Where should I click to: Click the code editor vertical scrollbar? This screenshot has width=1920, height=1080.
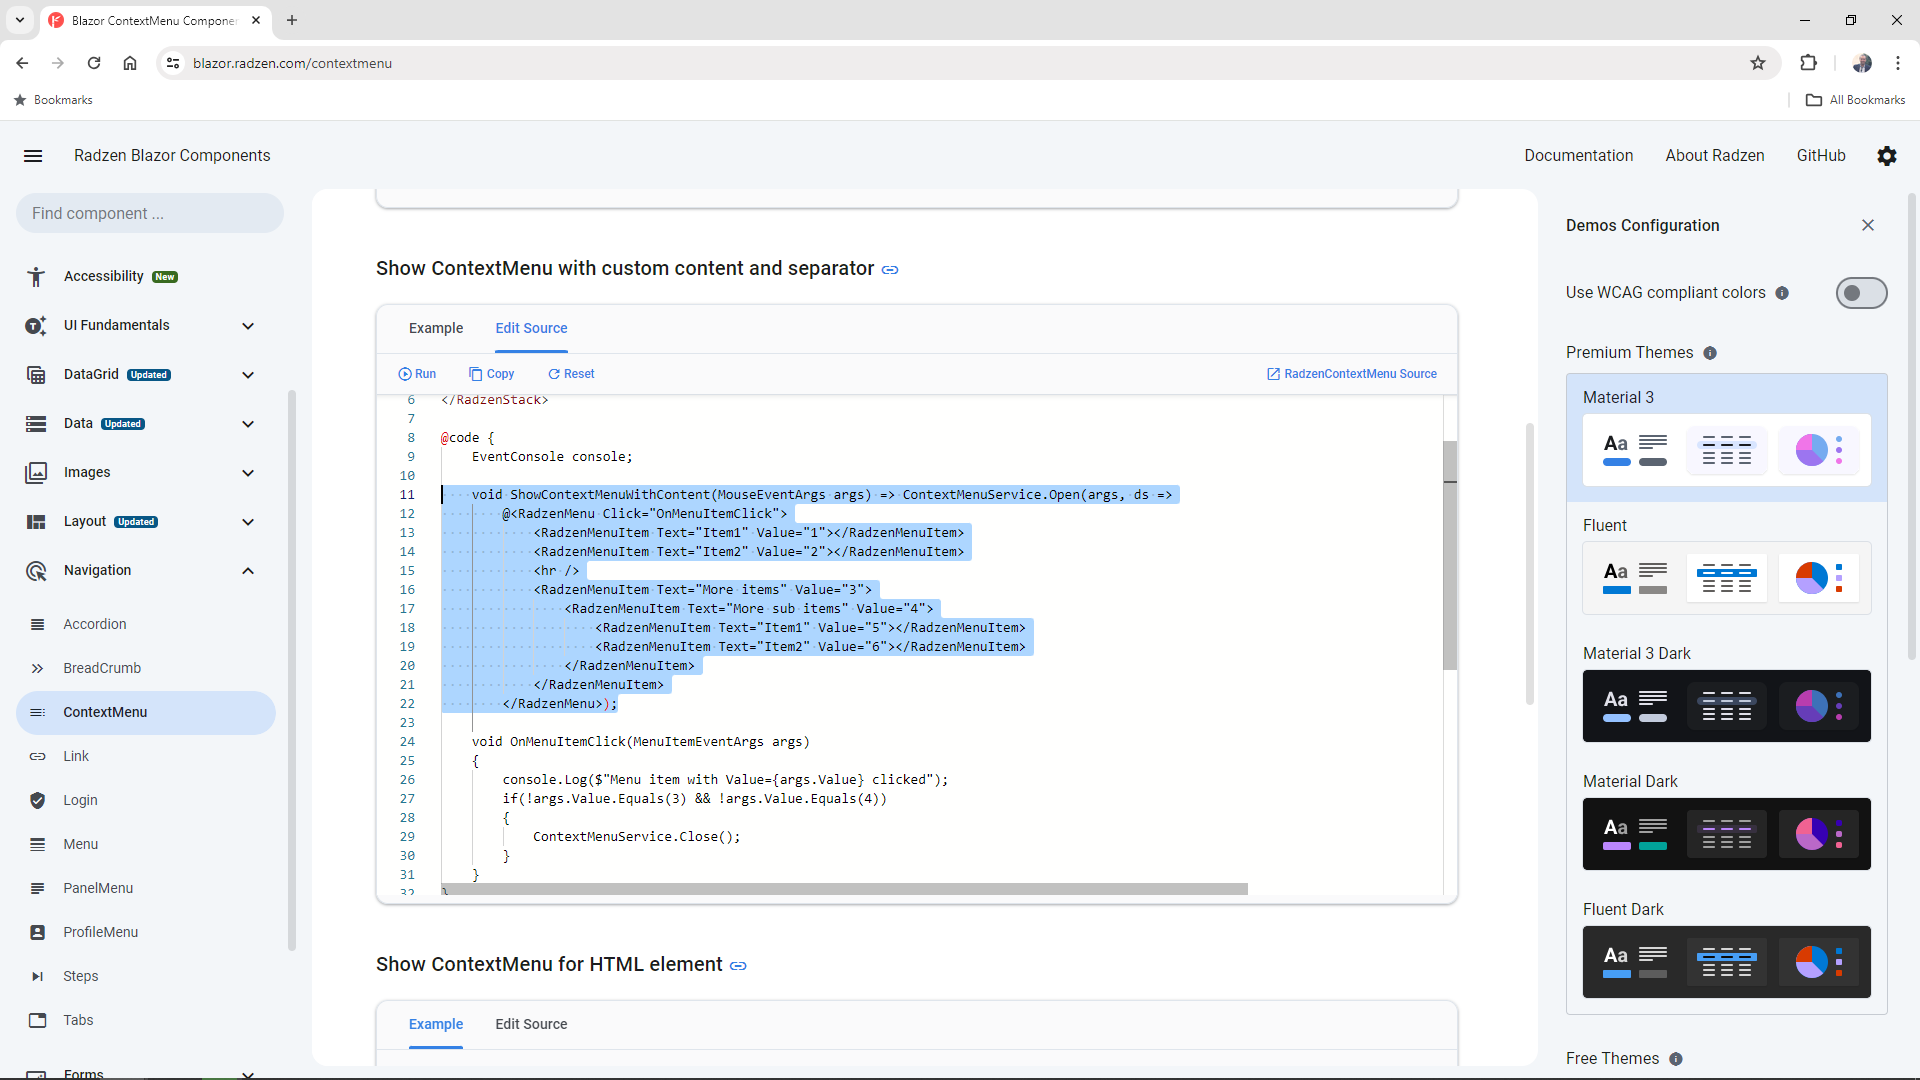(1450, 555)
